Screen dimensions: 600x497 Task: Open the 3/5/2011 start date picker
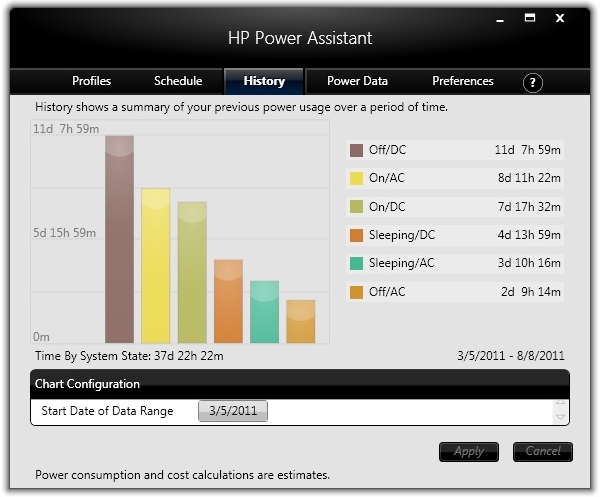coord(233,412)
